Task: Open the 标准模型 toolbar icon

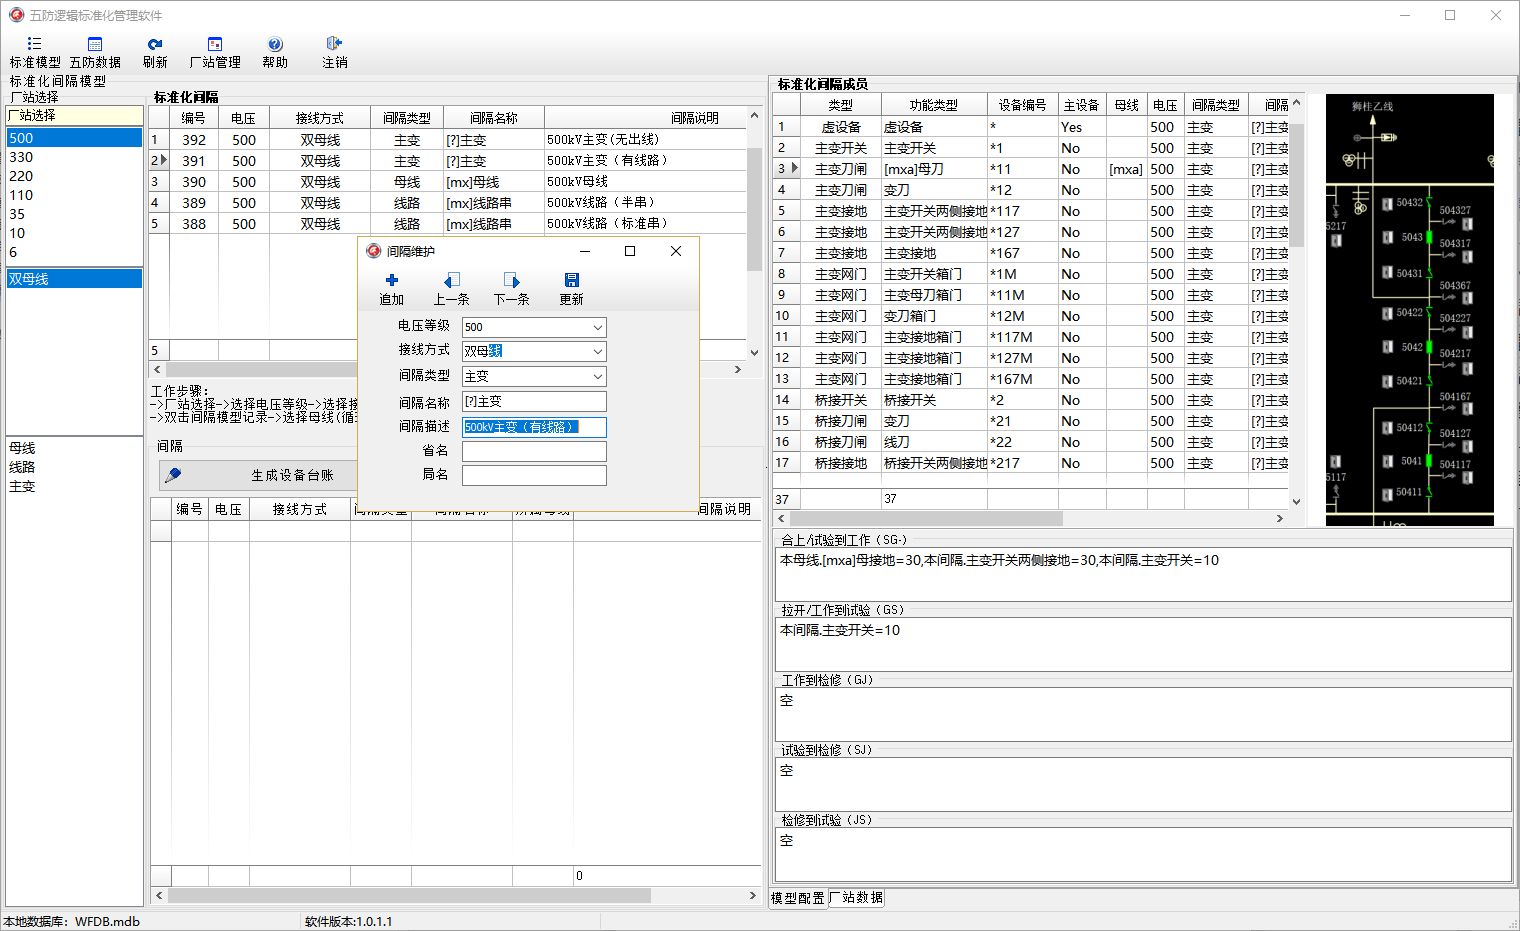Action: [35, 52]
